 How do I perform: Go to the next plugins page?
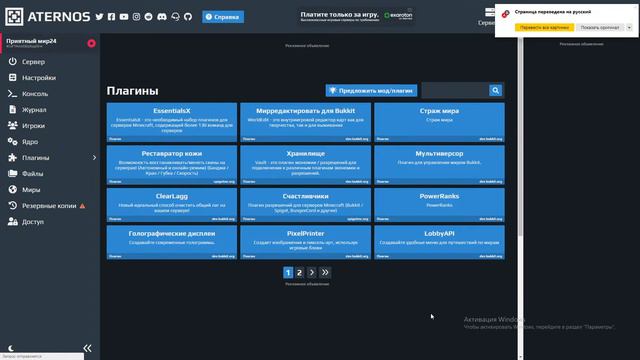[311, 272]
